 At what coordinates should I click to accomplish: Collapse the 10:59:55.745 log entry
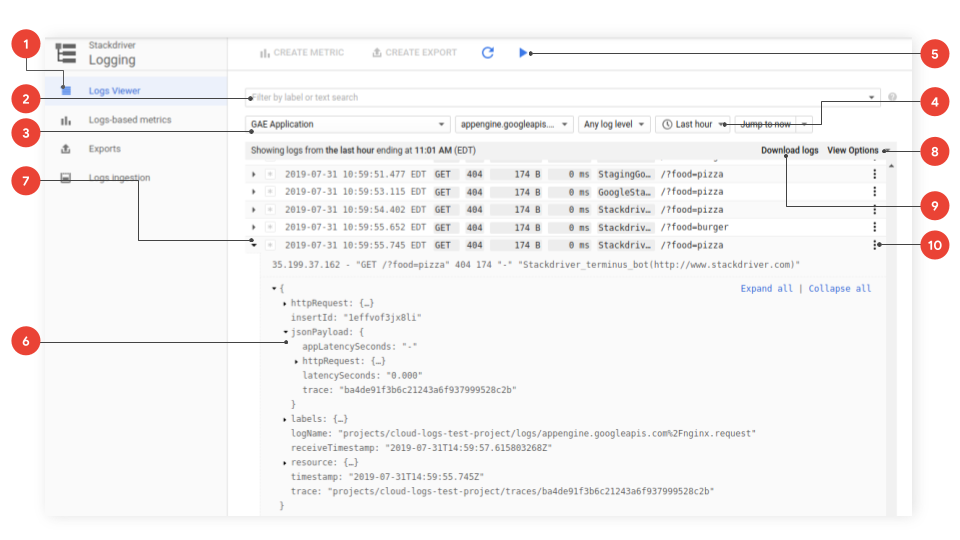coord(253,245)
